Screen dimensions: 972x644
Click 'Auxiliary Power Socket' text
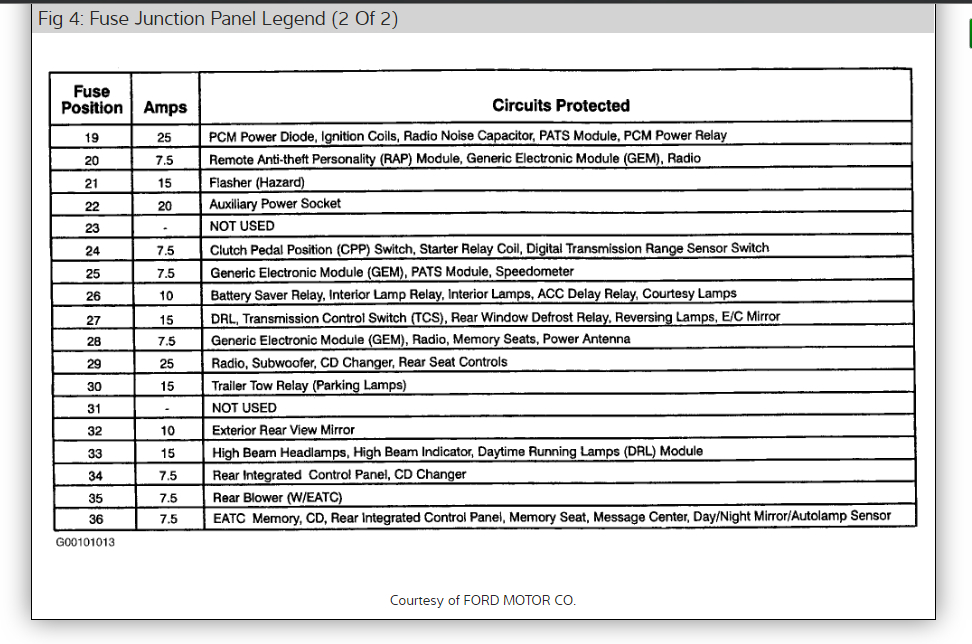point(275,204)
